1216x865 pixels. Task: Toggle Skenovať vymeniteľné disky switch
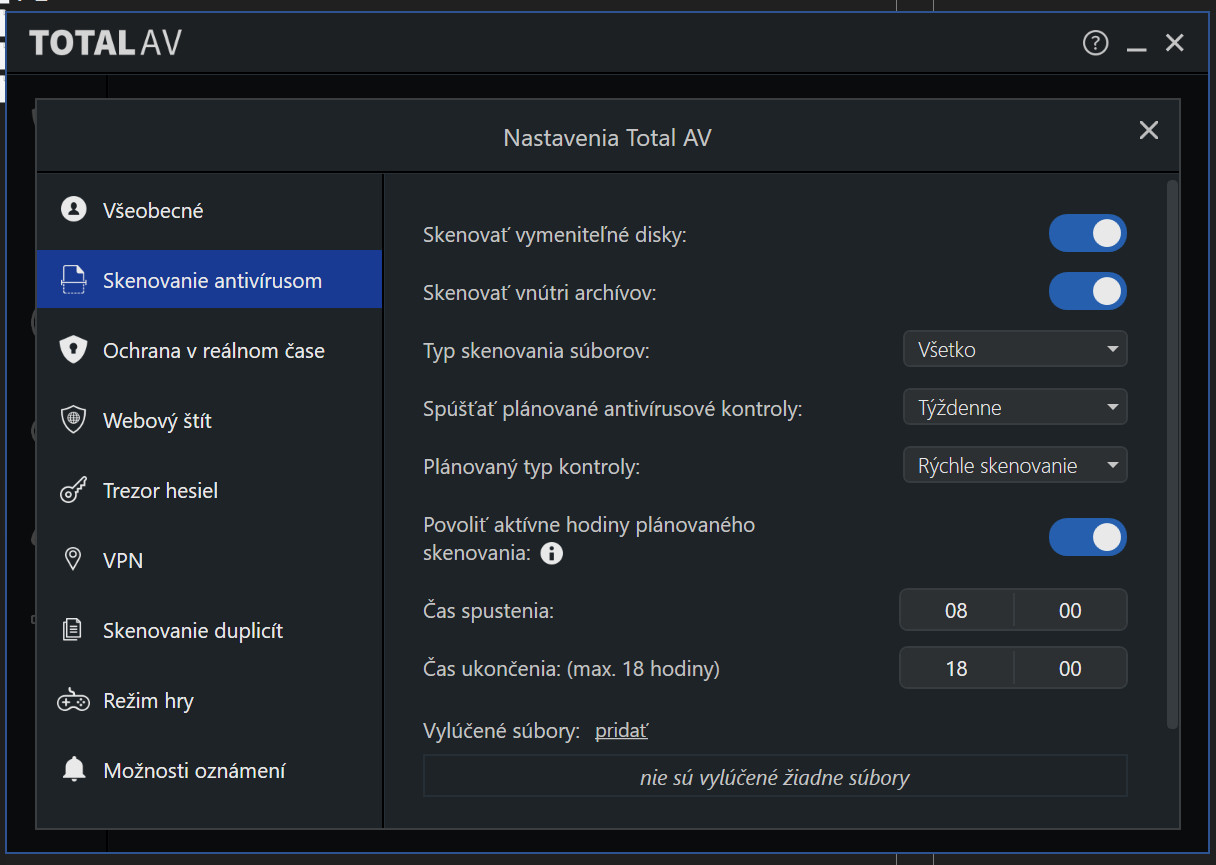point(1087,234)
